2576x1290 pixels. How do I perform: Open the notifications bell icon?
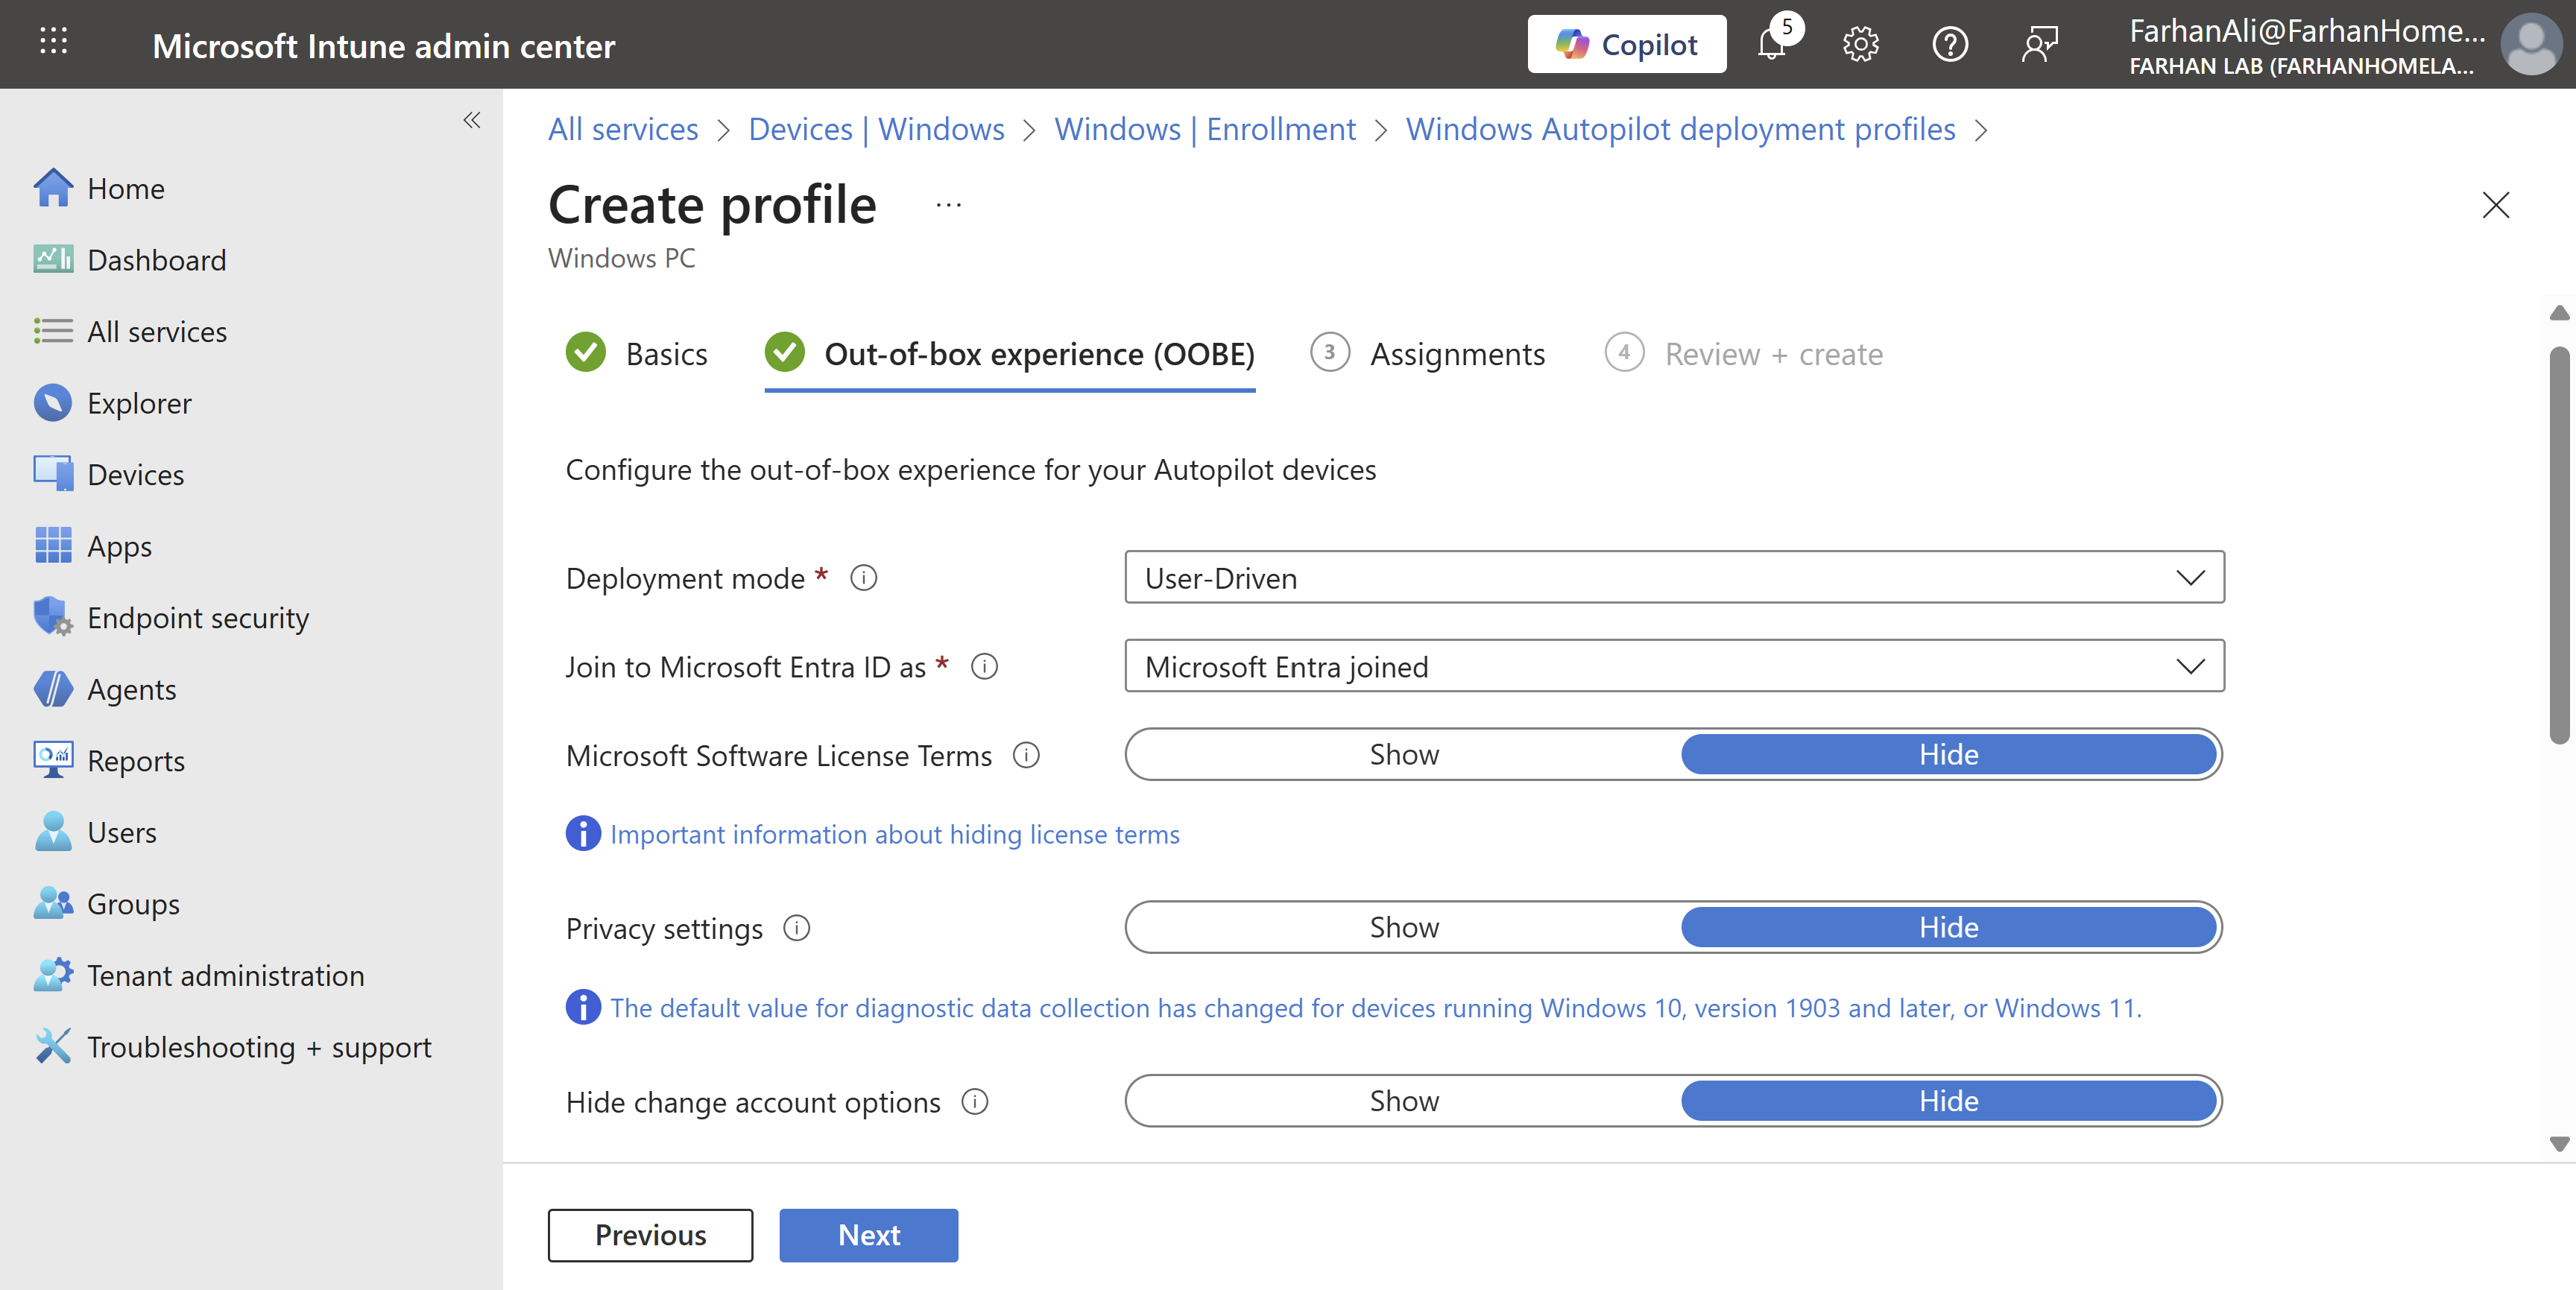[1771, 45]
